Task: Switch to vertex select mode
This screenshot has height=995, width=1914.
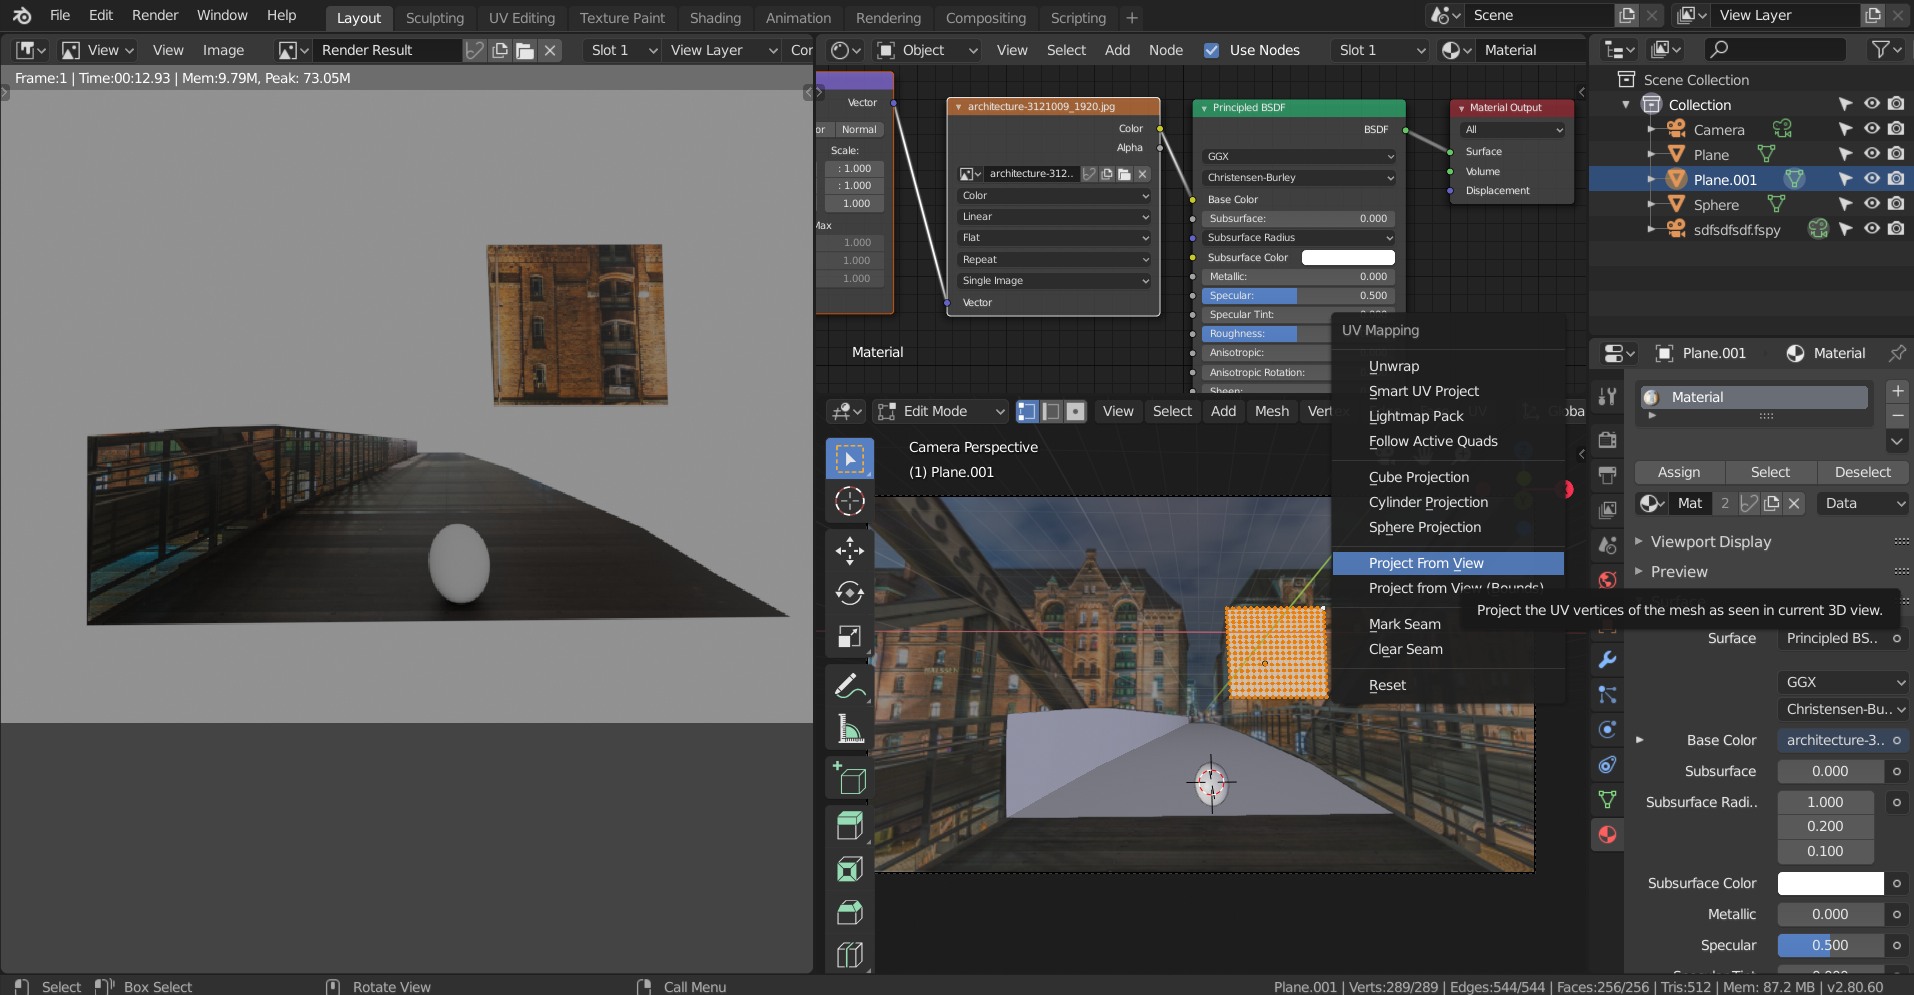Action: (x=1027, y=411)
